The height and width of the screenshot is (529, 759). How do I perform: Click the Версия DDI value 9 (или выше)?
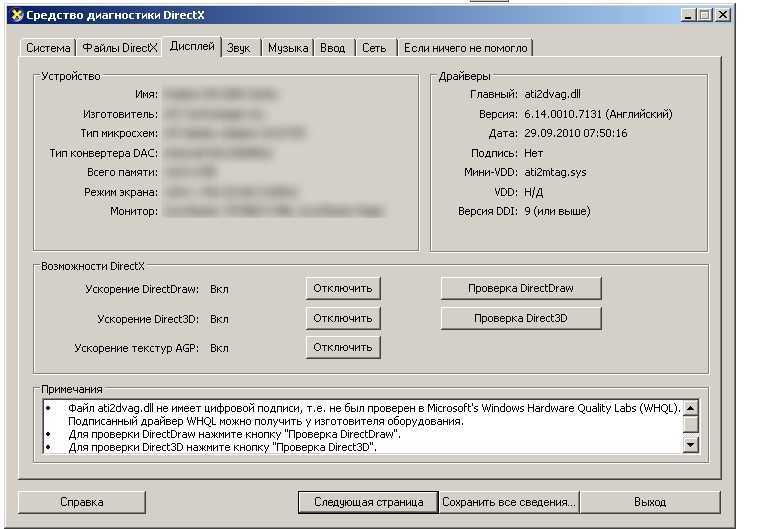pyautogui.click(x=557, y=212)
